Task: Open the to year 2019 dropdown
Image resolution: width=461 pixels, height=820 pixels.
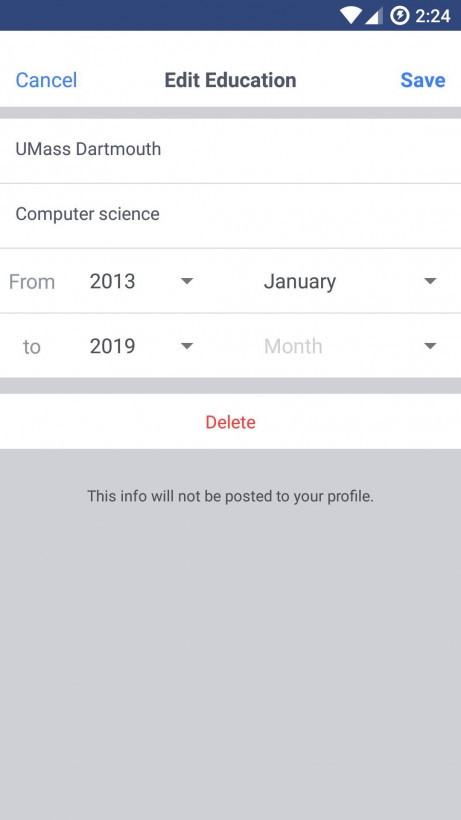Action: click(141, 346)
